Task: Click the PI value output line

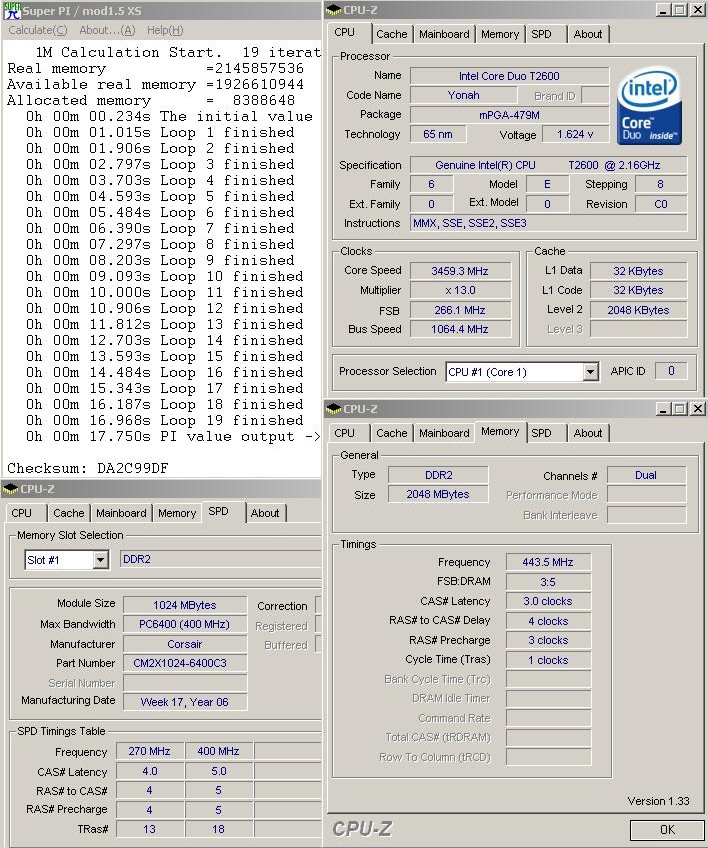Action: coord(173,437)
